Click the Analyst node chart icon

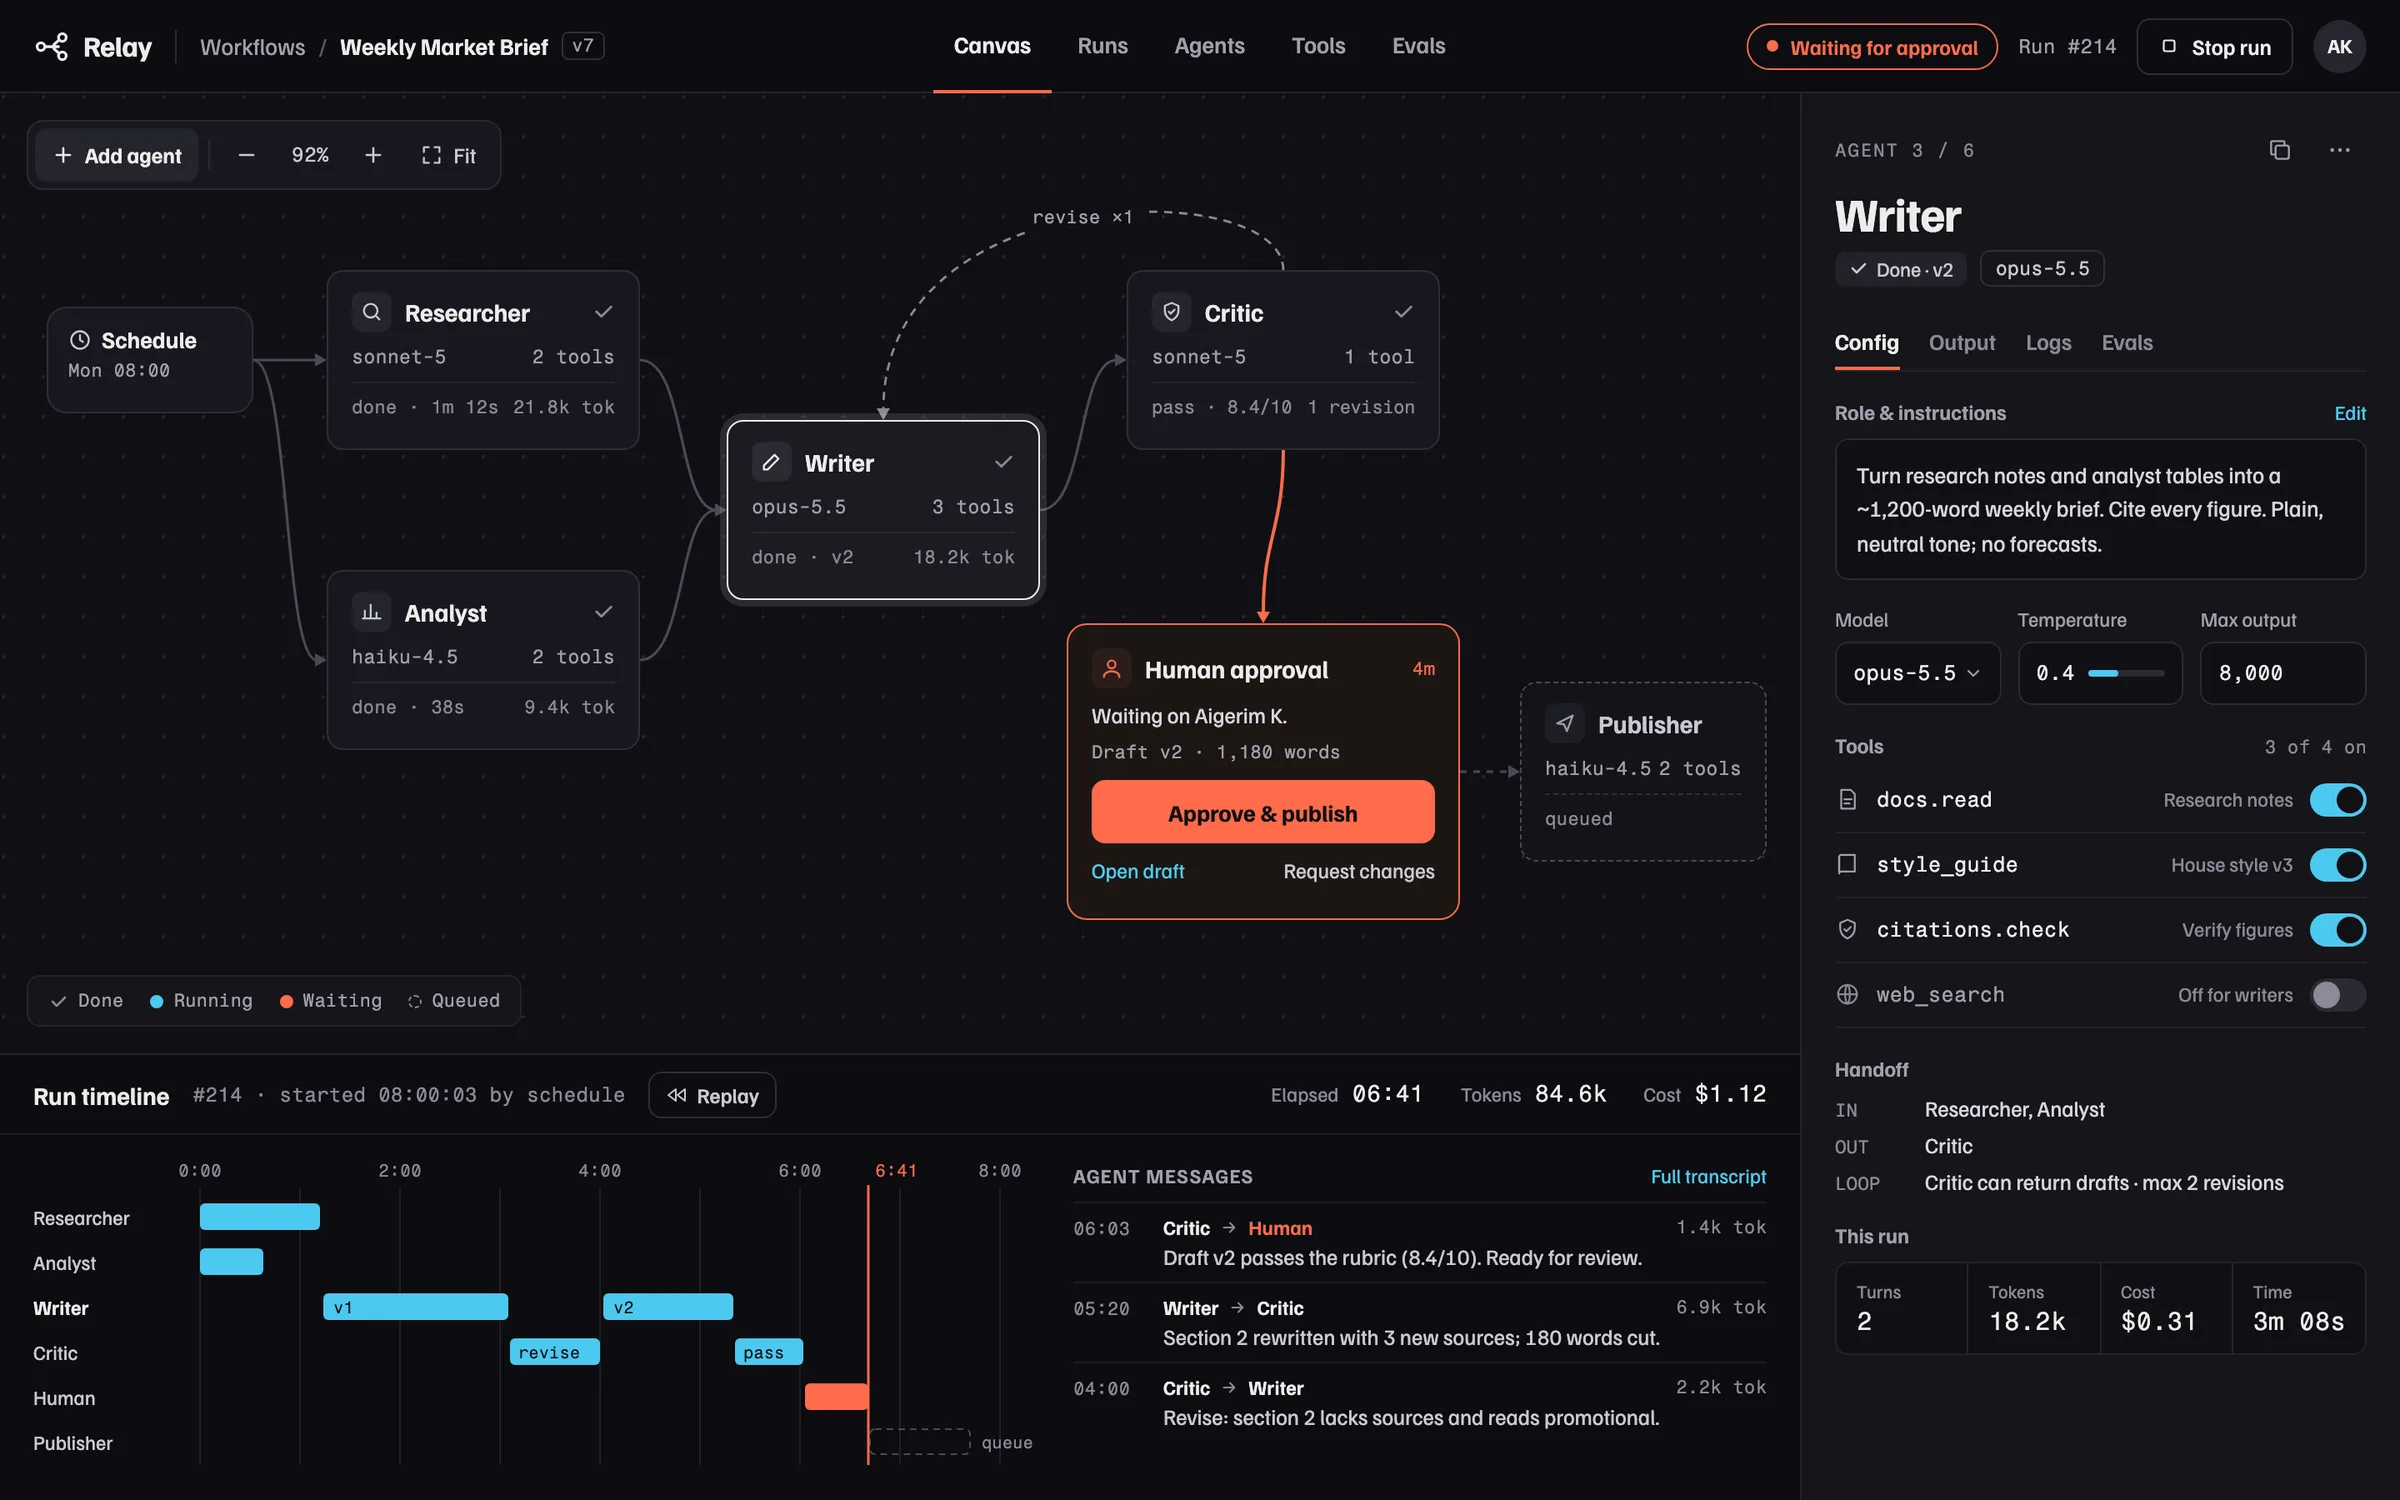[371, 612]
